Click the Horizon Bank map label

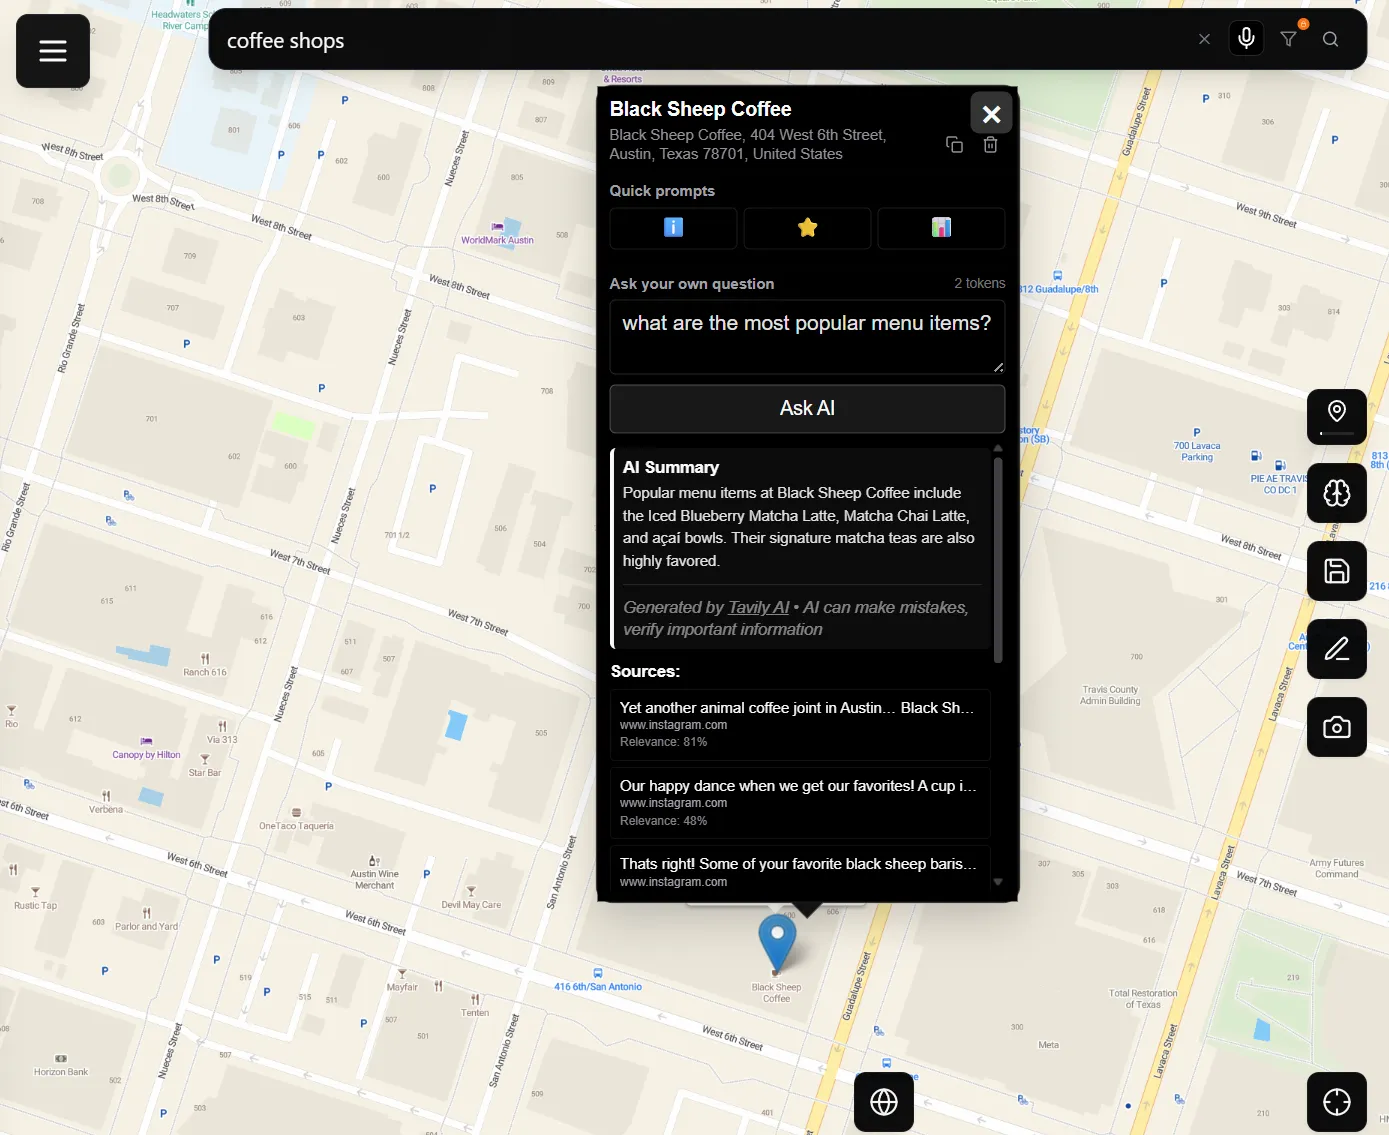coord(61,1071)
